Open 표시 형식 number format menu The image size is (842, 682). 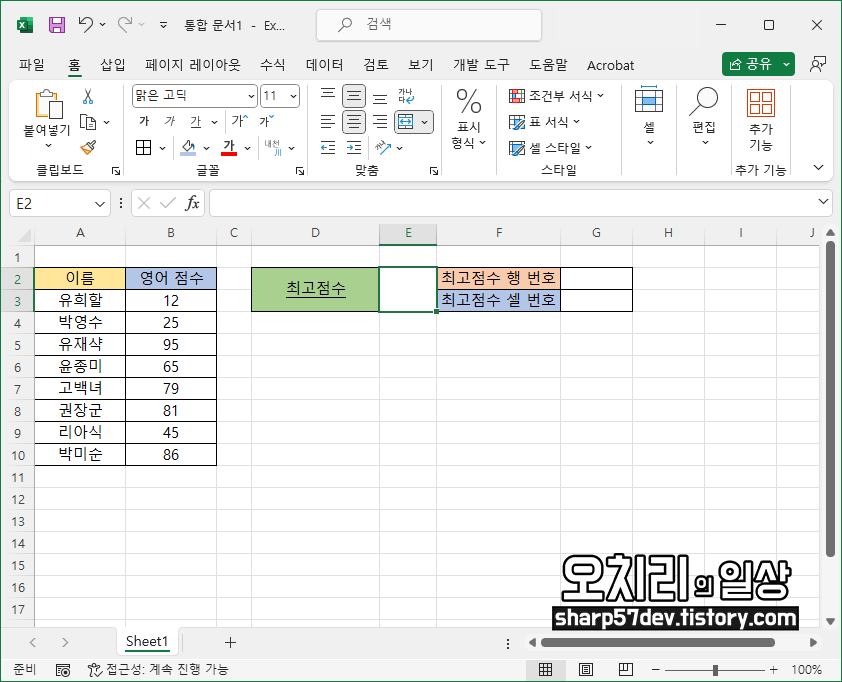[x=469, y=119]
